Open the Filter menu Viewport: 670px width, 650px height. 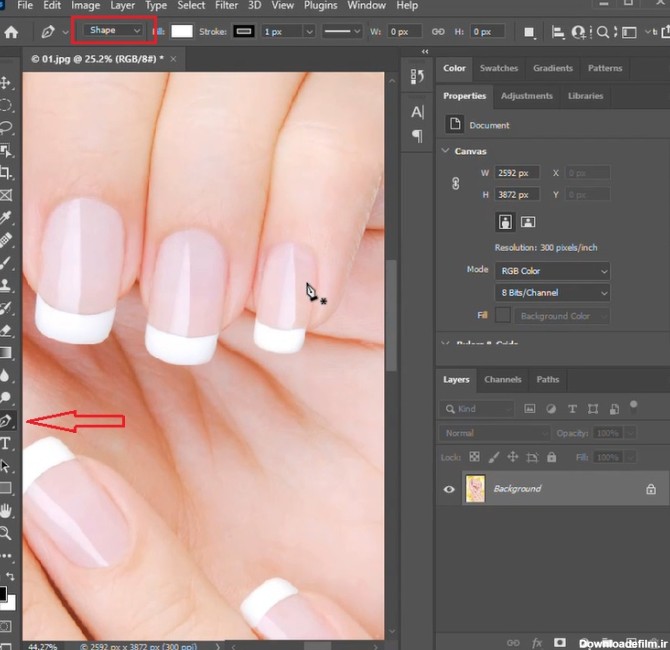point(226,6)
